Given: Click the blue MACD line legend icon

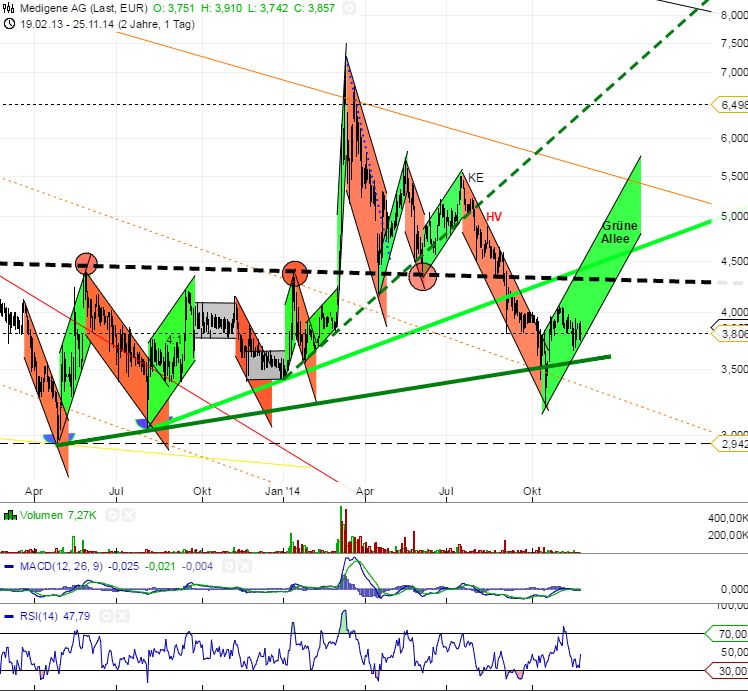Looking at the screenshot, I should [9, 567].
